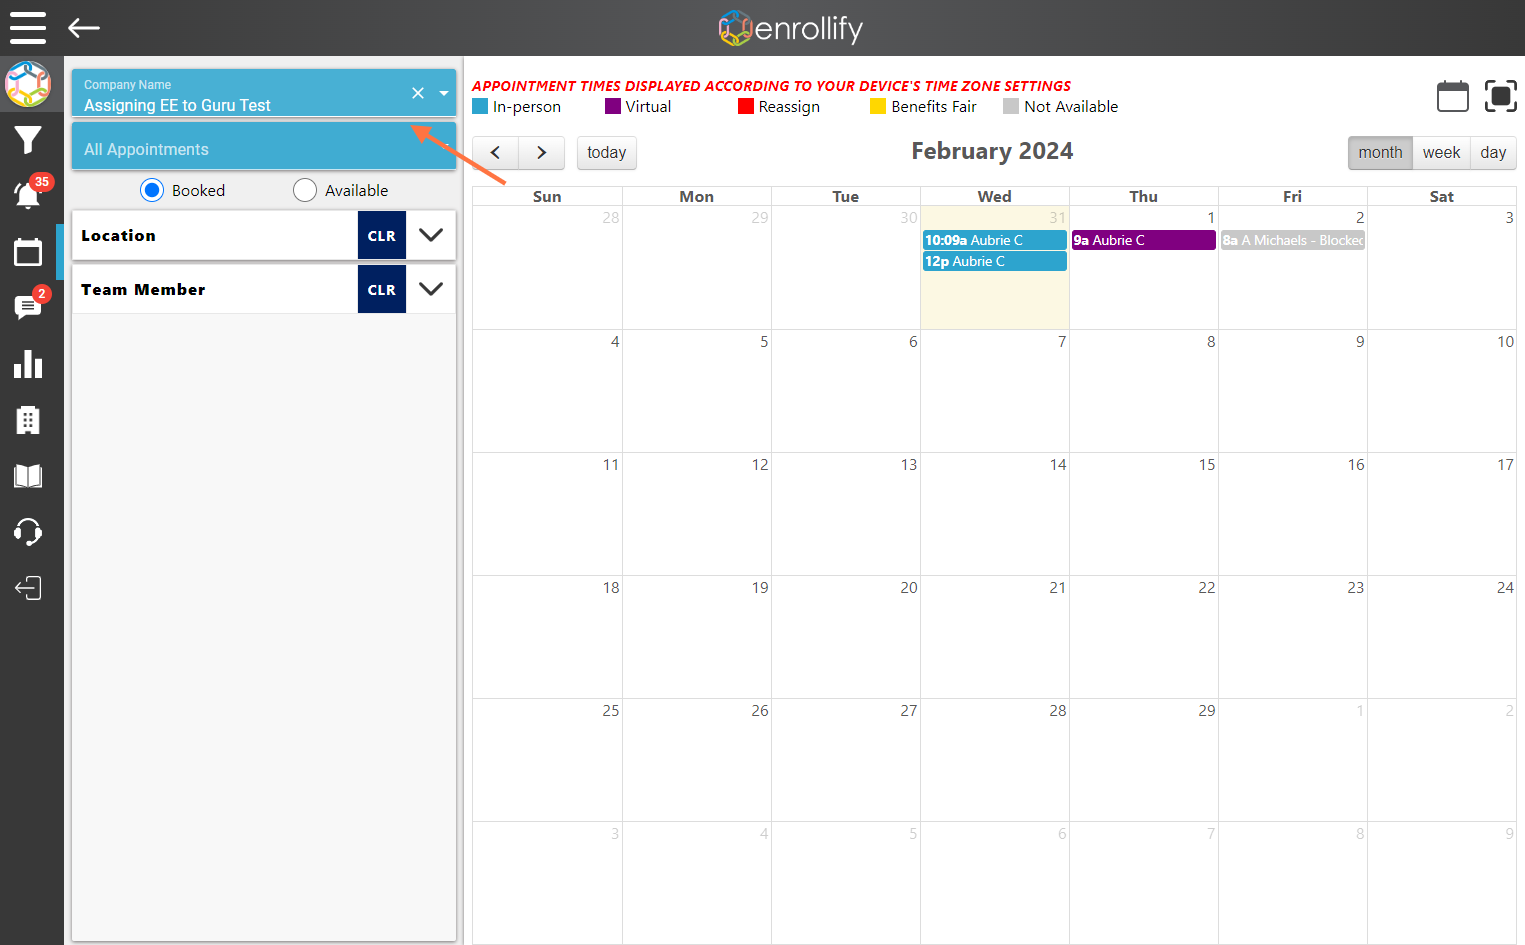Jump to today on the calendar
This screenshot has width=1525, height=945.
607,153
